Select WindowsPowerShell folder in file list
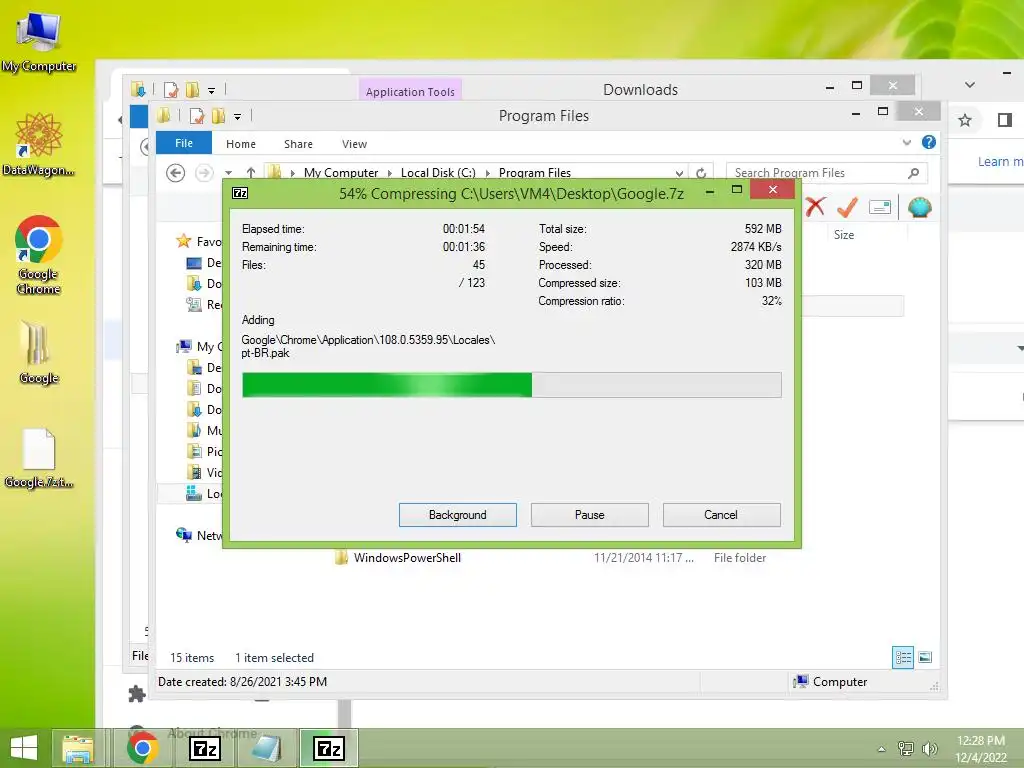The width and height of the screenshot is (1024, 768). pos(408,558)
